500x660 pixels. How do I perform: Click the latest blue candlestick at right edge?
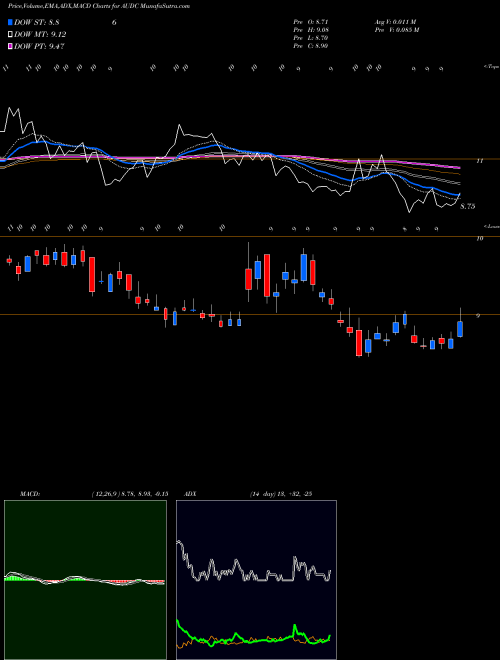point(460,329)
